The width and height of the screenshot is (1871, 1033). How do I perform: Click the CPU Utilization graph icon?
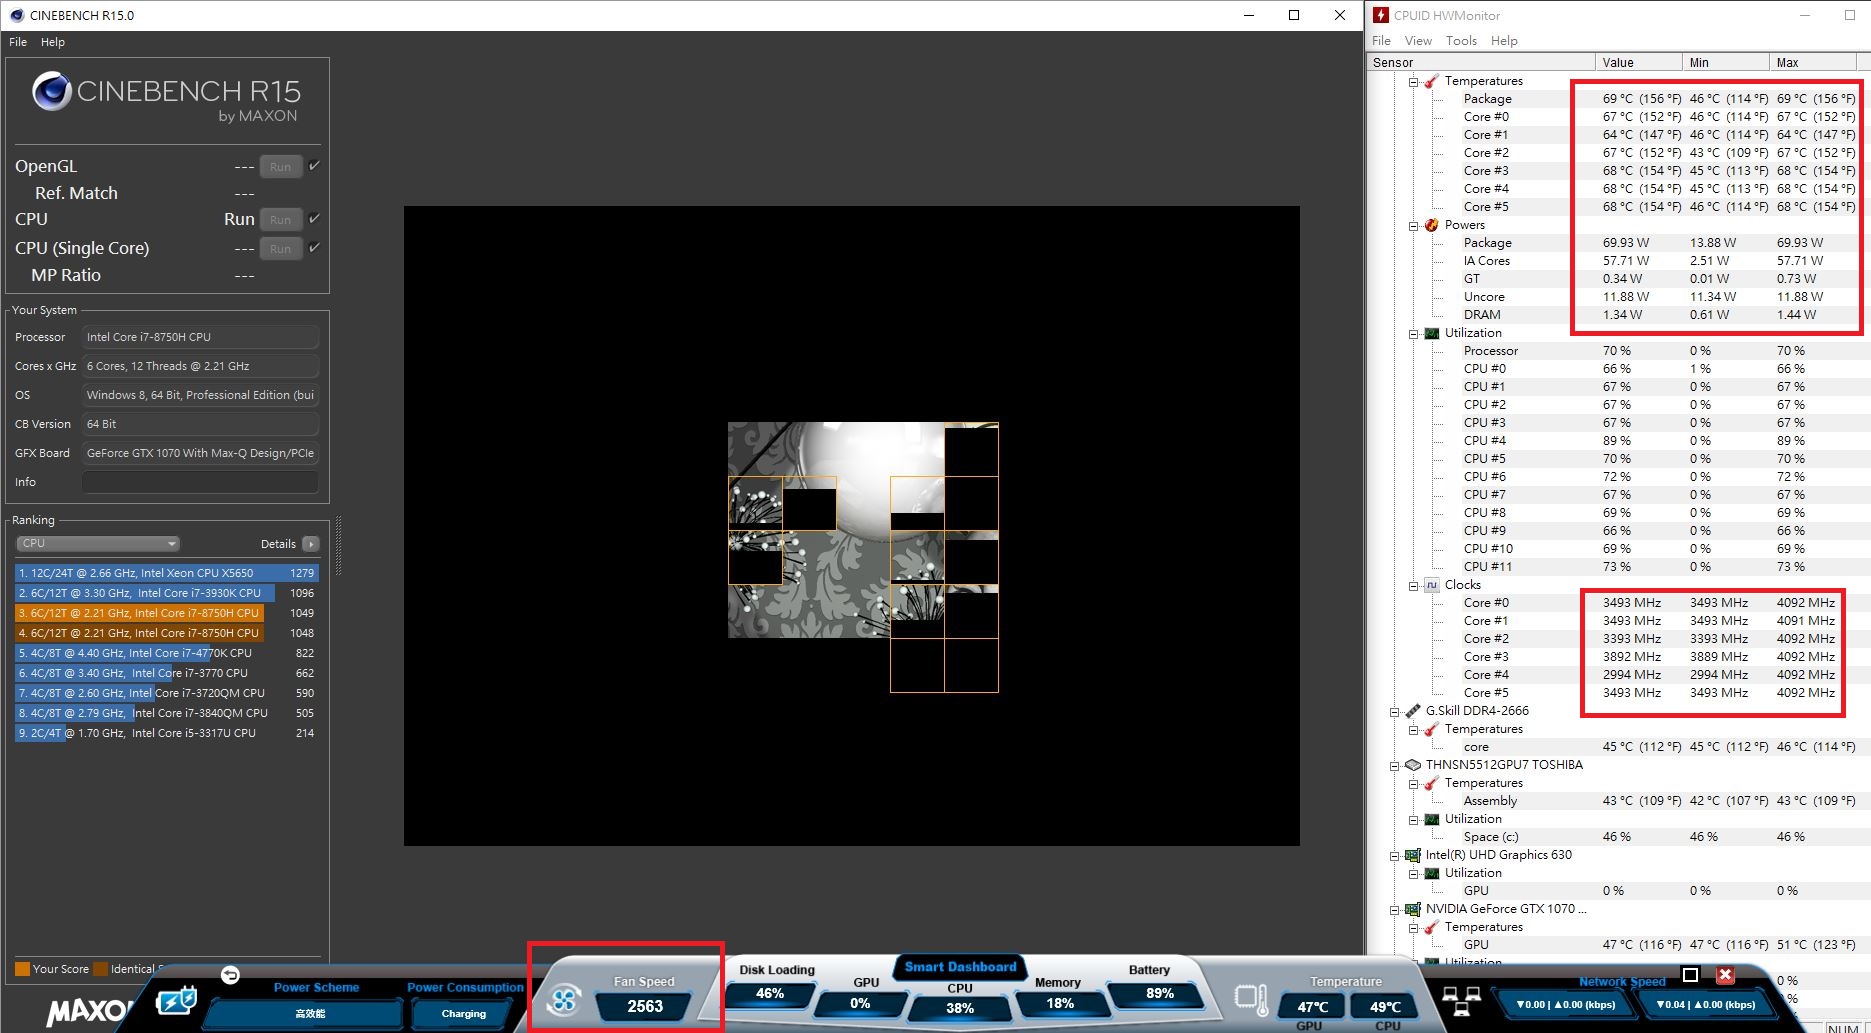(1431, 333)
